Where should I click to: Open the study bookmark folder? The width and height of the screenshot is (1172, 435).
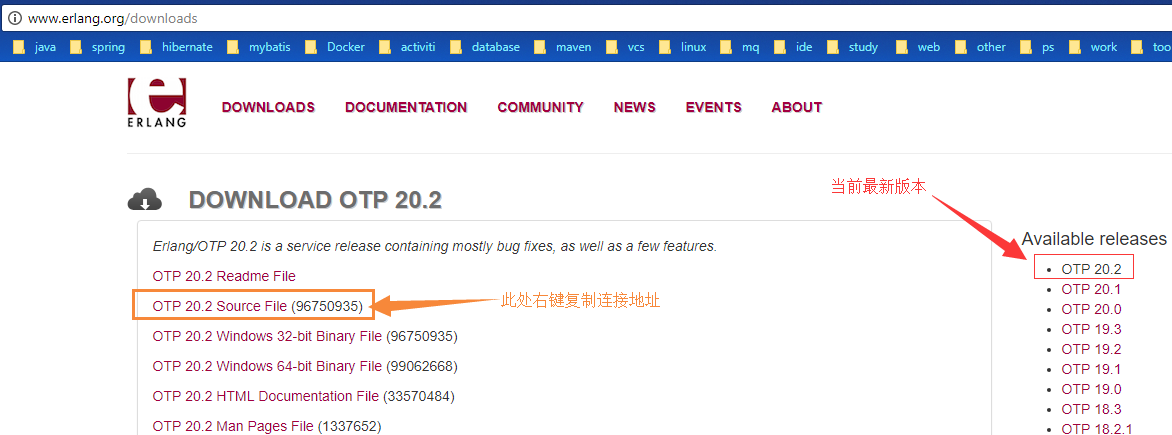coord(854,47)
